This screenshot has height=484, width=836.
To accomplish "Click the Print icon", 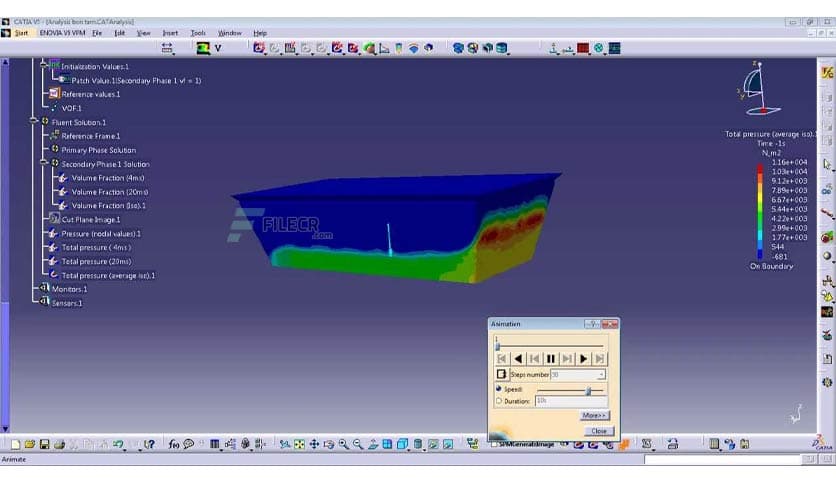I will pyautogui.click(x=59, y=444).
